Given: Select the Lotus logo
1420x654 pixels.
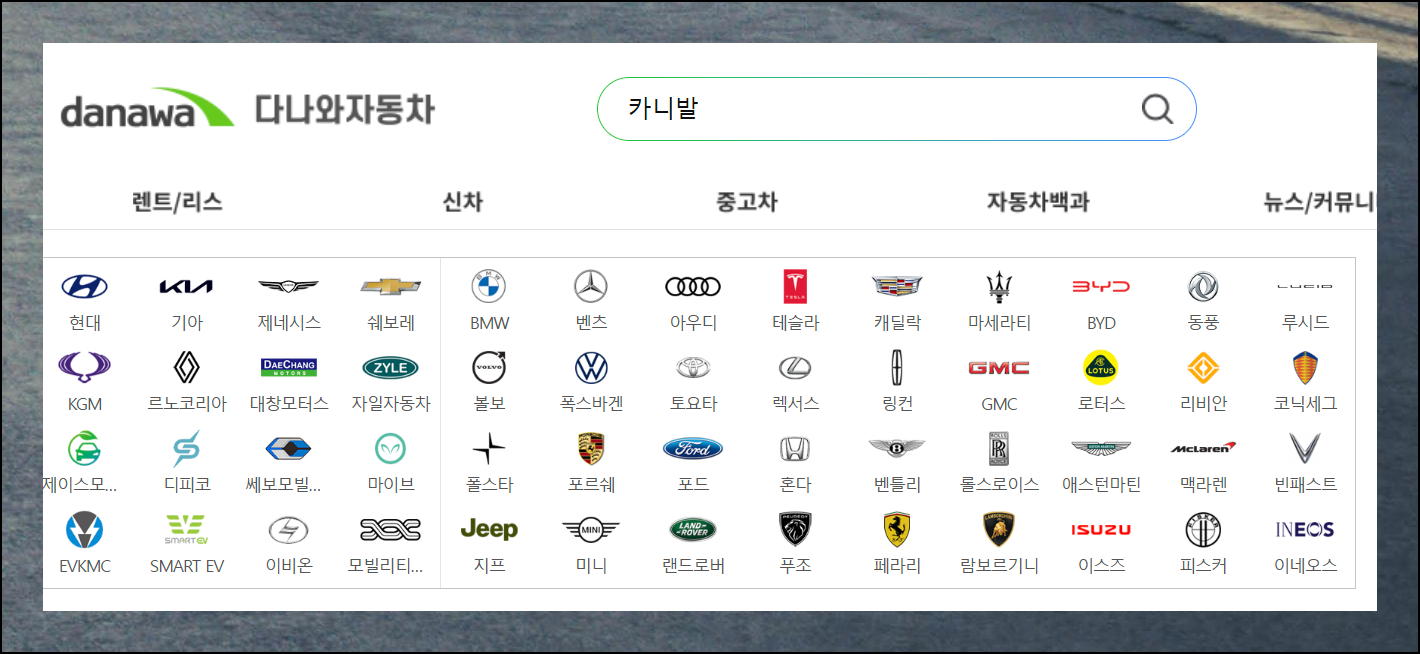Looking at the screenshot, I should click(x=1101, y=368).
